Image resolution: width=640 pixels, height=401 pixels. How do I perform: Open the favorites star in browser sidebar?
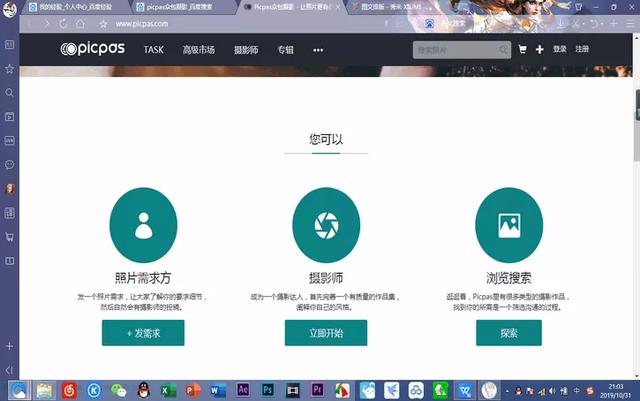tap(9, 69)
